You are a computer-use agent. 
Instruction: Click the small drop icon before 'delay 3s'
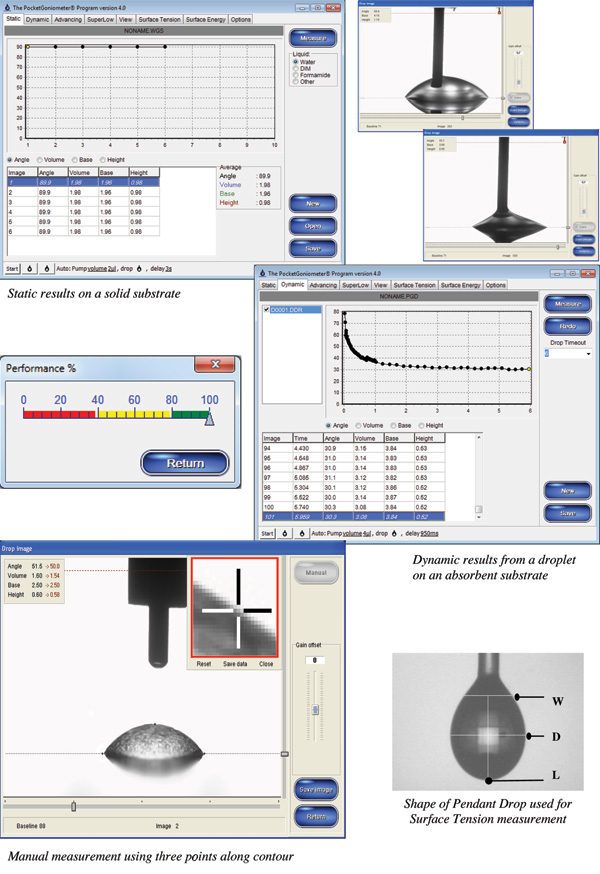(139, 269)
